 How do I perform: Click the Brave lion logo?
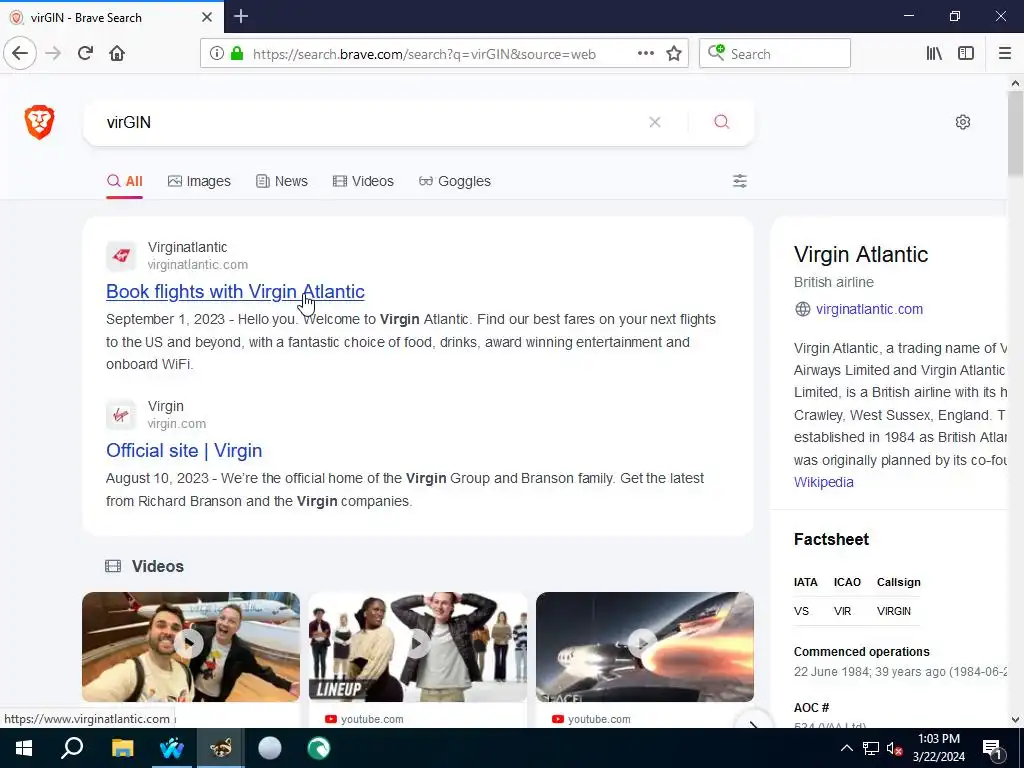click(39, 122)
